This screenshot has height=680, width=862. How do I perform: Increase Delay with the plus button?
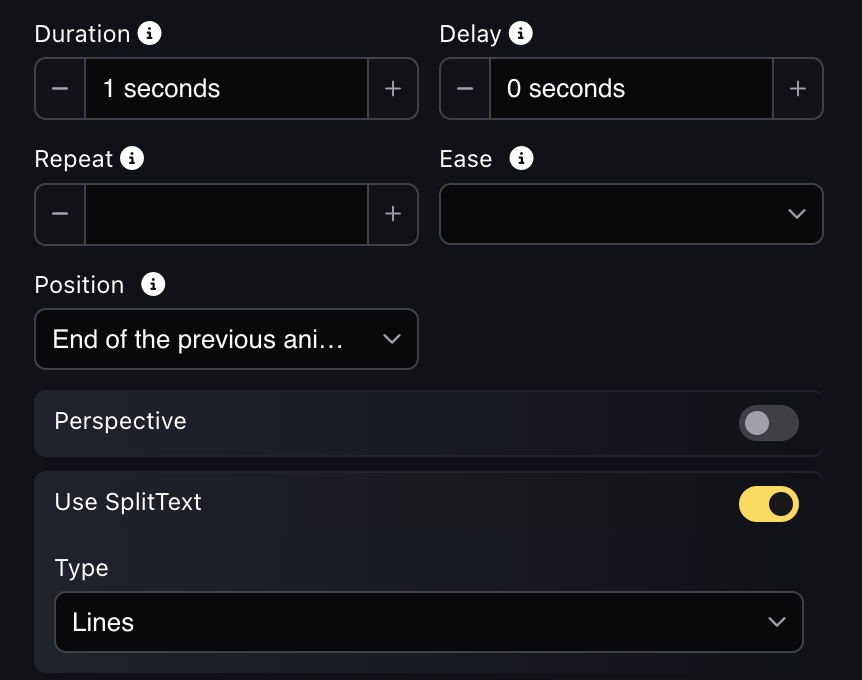(798, 89)
